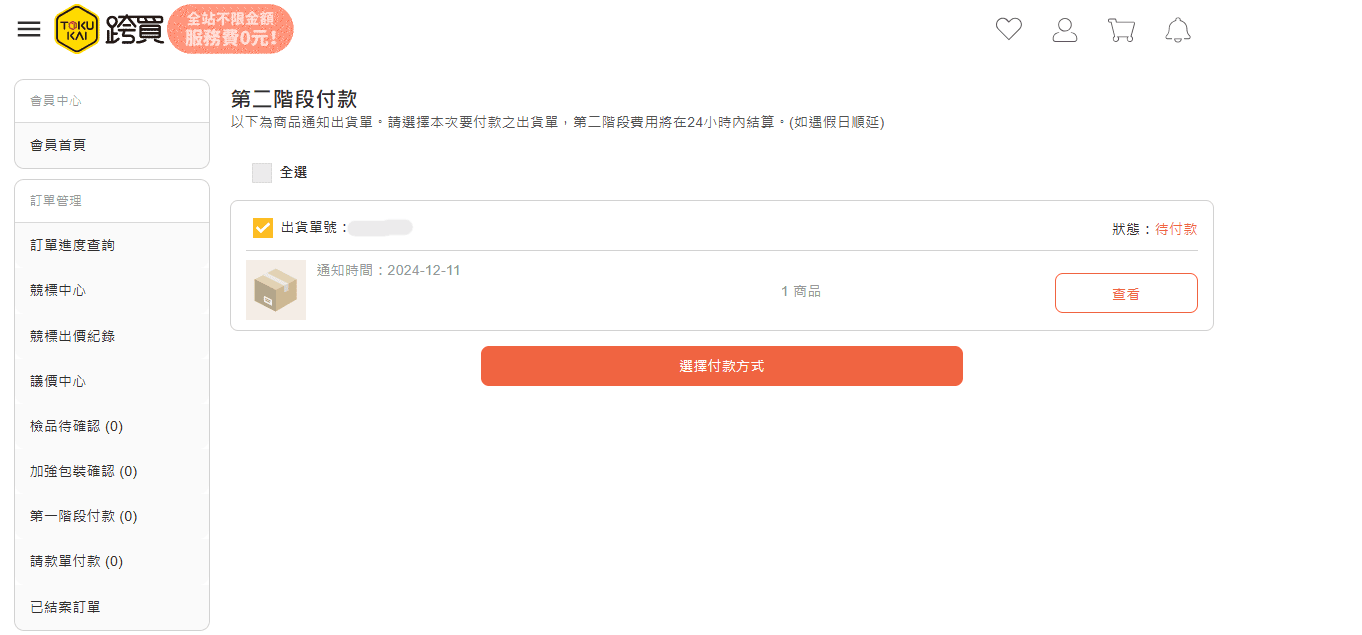Image resolution: width=1362 pixels, height=635 pixels.
Task: Check the 全選 select-all checkbox
Action: click(262, 173)
